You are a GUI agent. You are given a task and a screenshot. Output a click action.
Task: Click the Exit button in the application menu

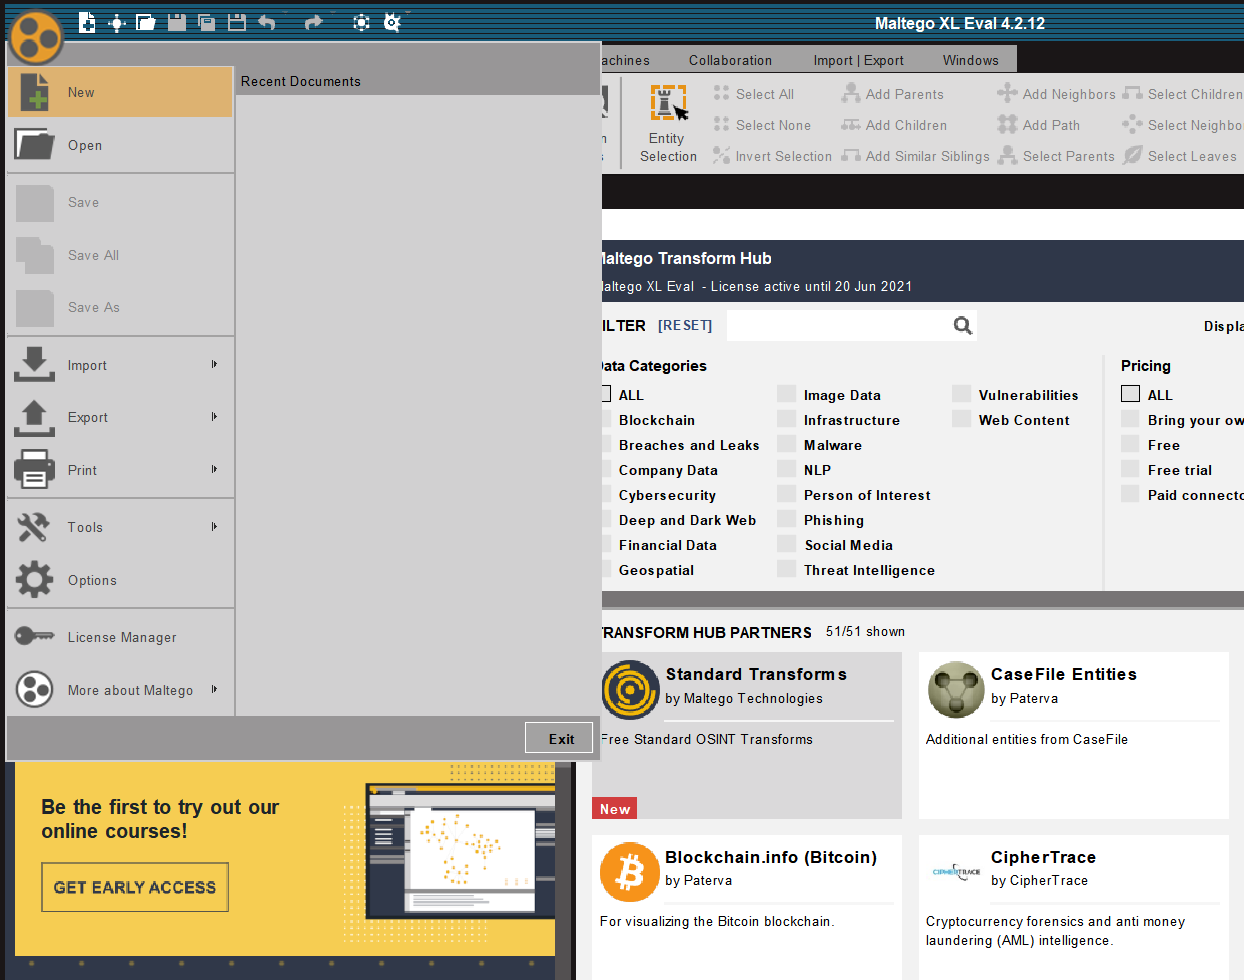[x=560, y=739]
